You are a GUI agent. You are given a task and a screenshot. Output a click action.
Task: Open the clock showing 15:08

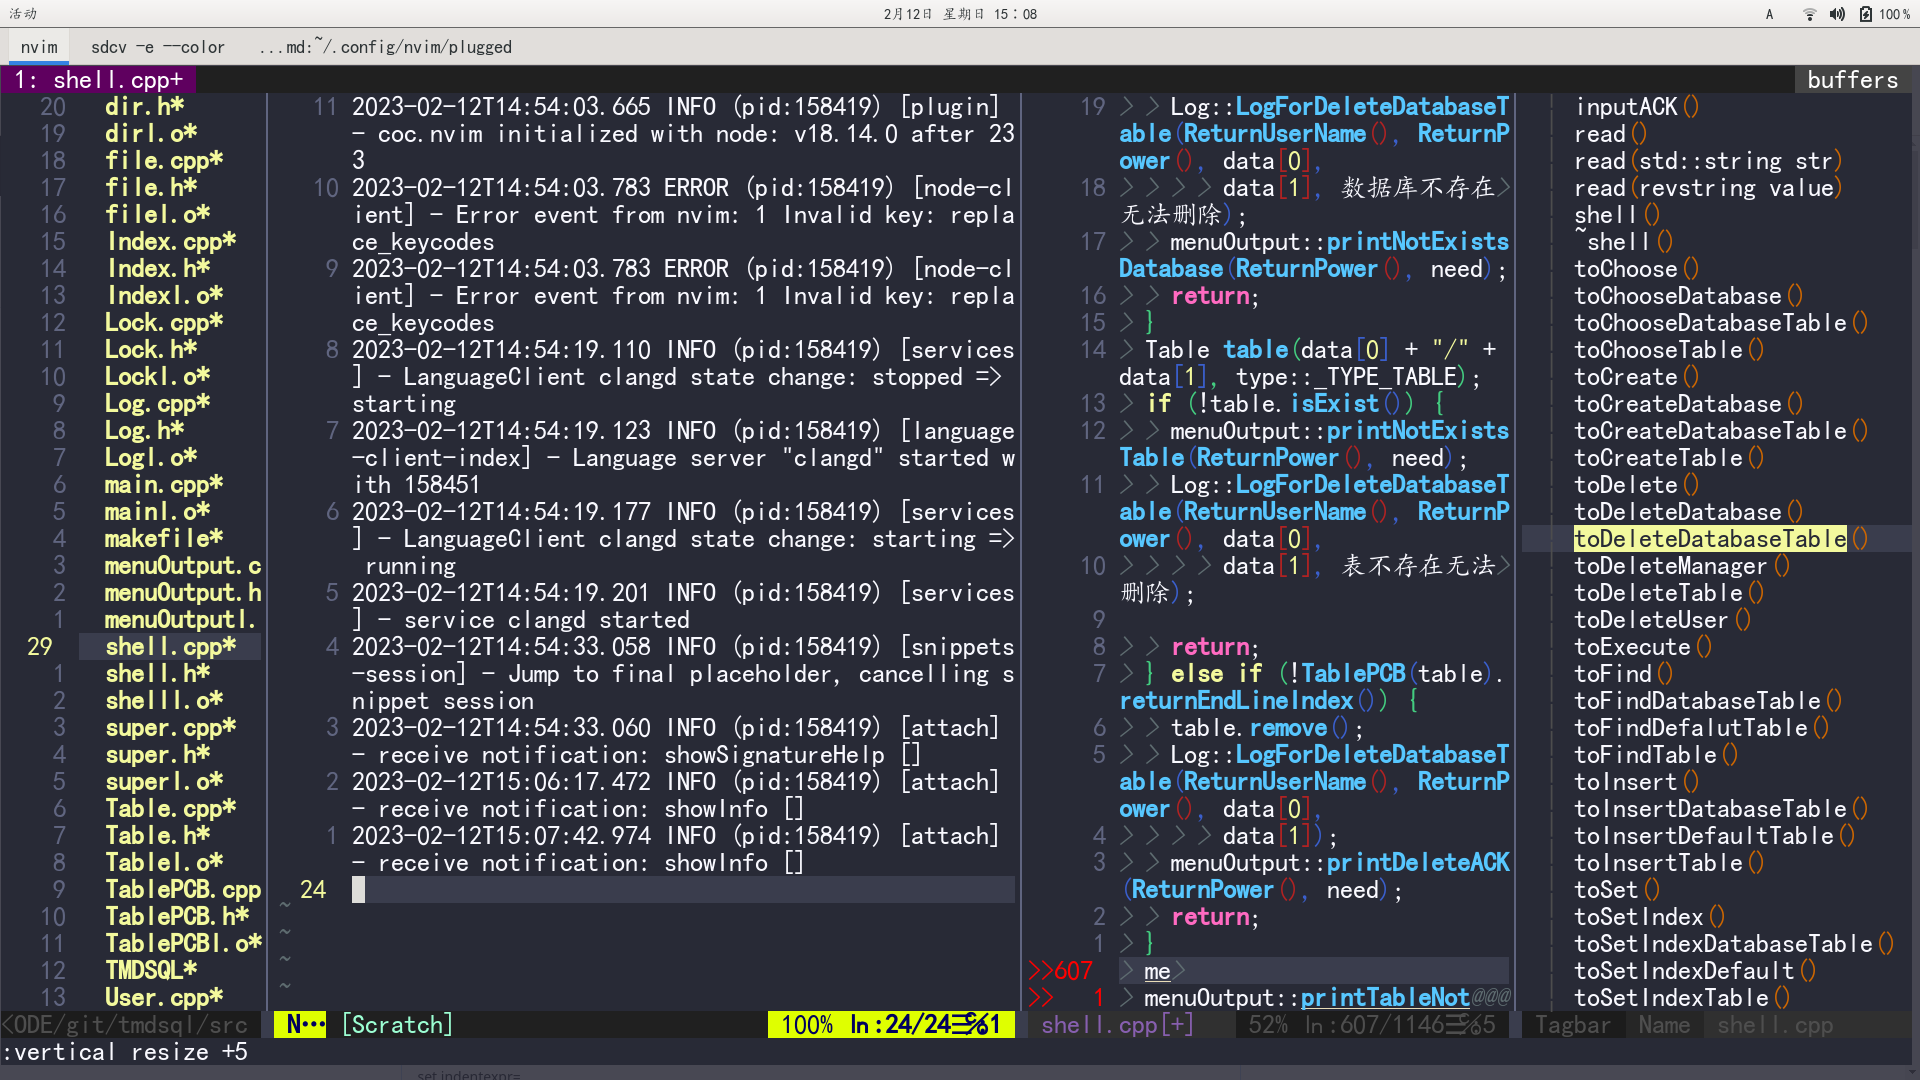click(960, 14)
